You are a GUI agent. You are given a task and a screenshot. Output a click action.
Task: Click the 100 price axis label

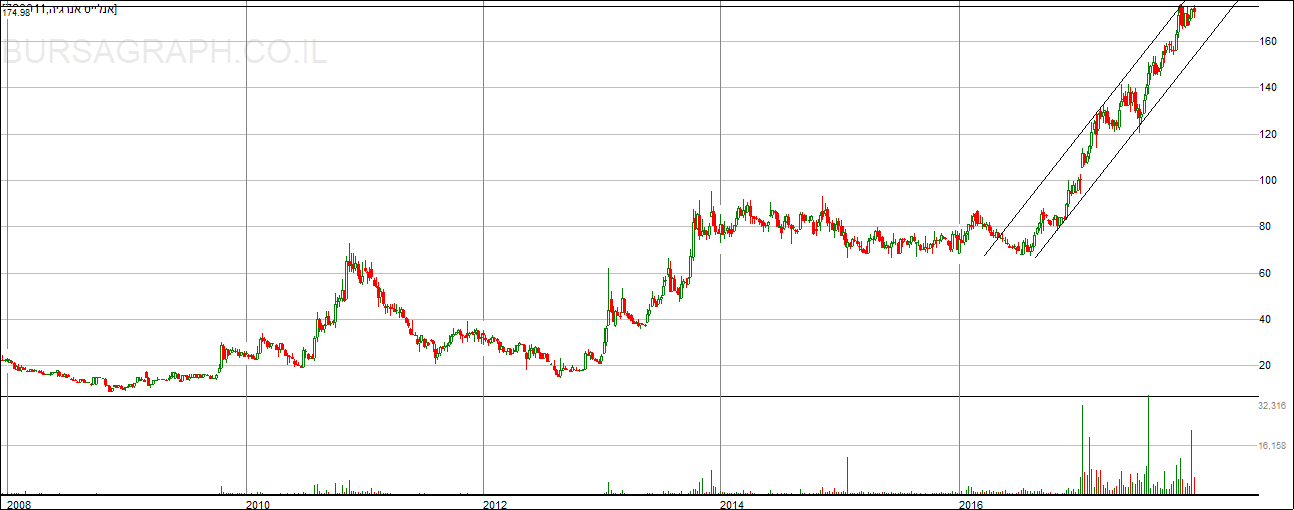(1268, 180)
